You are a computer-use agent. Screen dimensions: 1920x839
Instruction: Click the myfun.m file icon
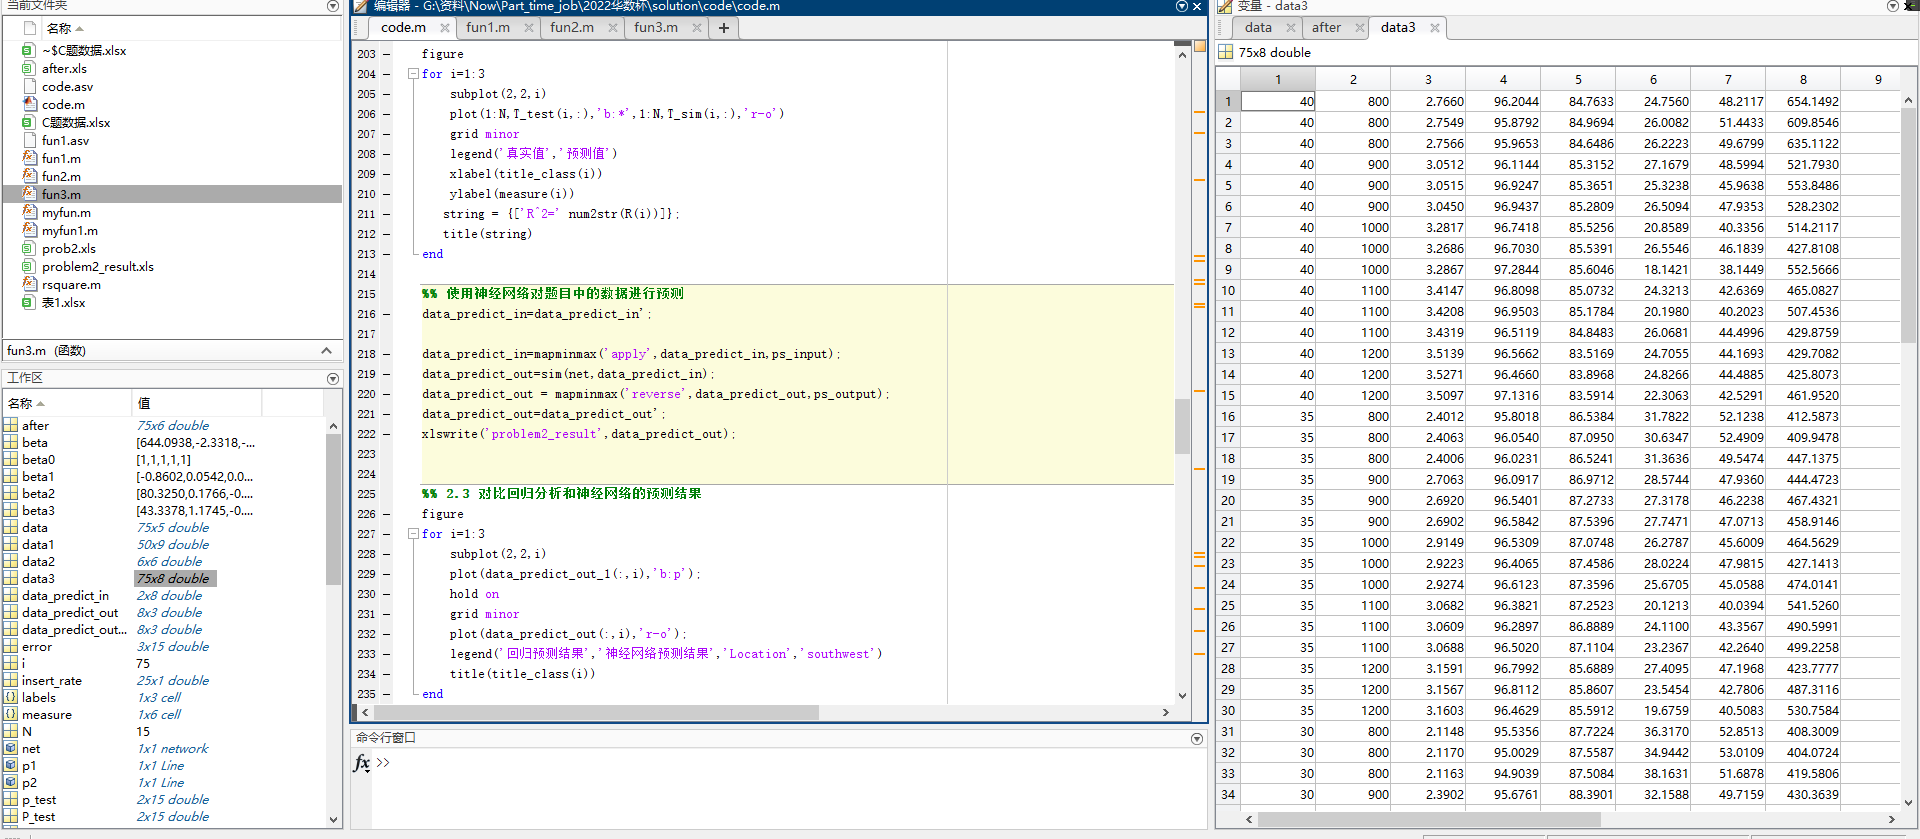(x=29, y=212)
